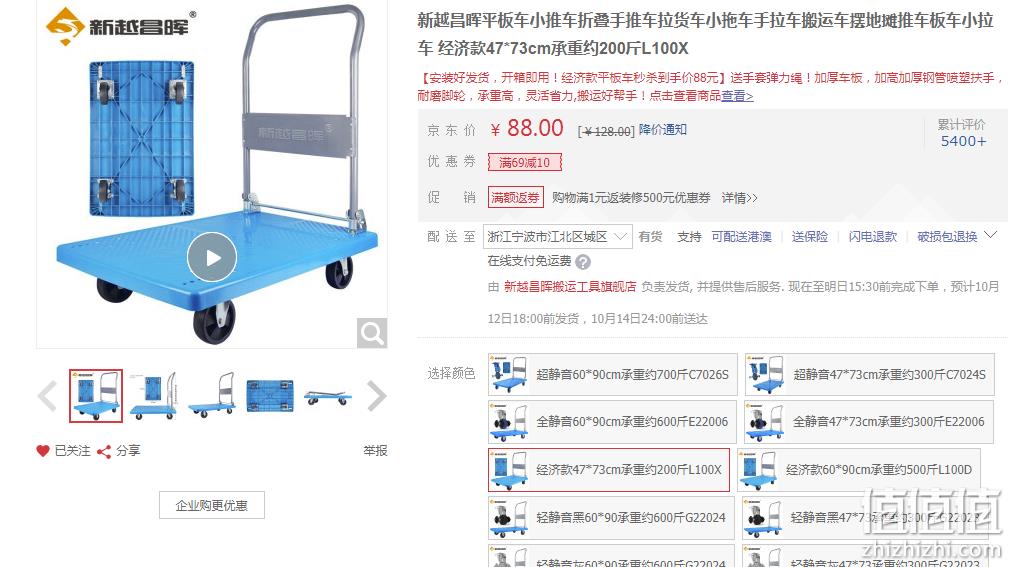This screenshot has width=1011, height=567.
Task: Select 经济款47*73cm承重约200斤L100X option
Action: (x=609, y=470)
